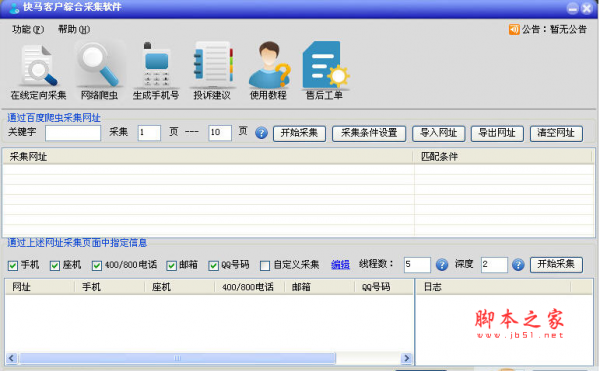Viewport: 600px width, 371px height.
Task: Click the help icon next to page range
Action: point(261,133)
